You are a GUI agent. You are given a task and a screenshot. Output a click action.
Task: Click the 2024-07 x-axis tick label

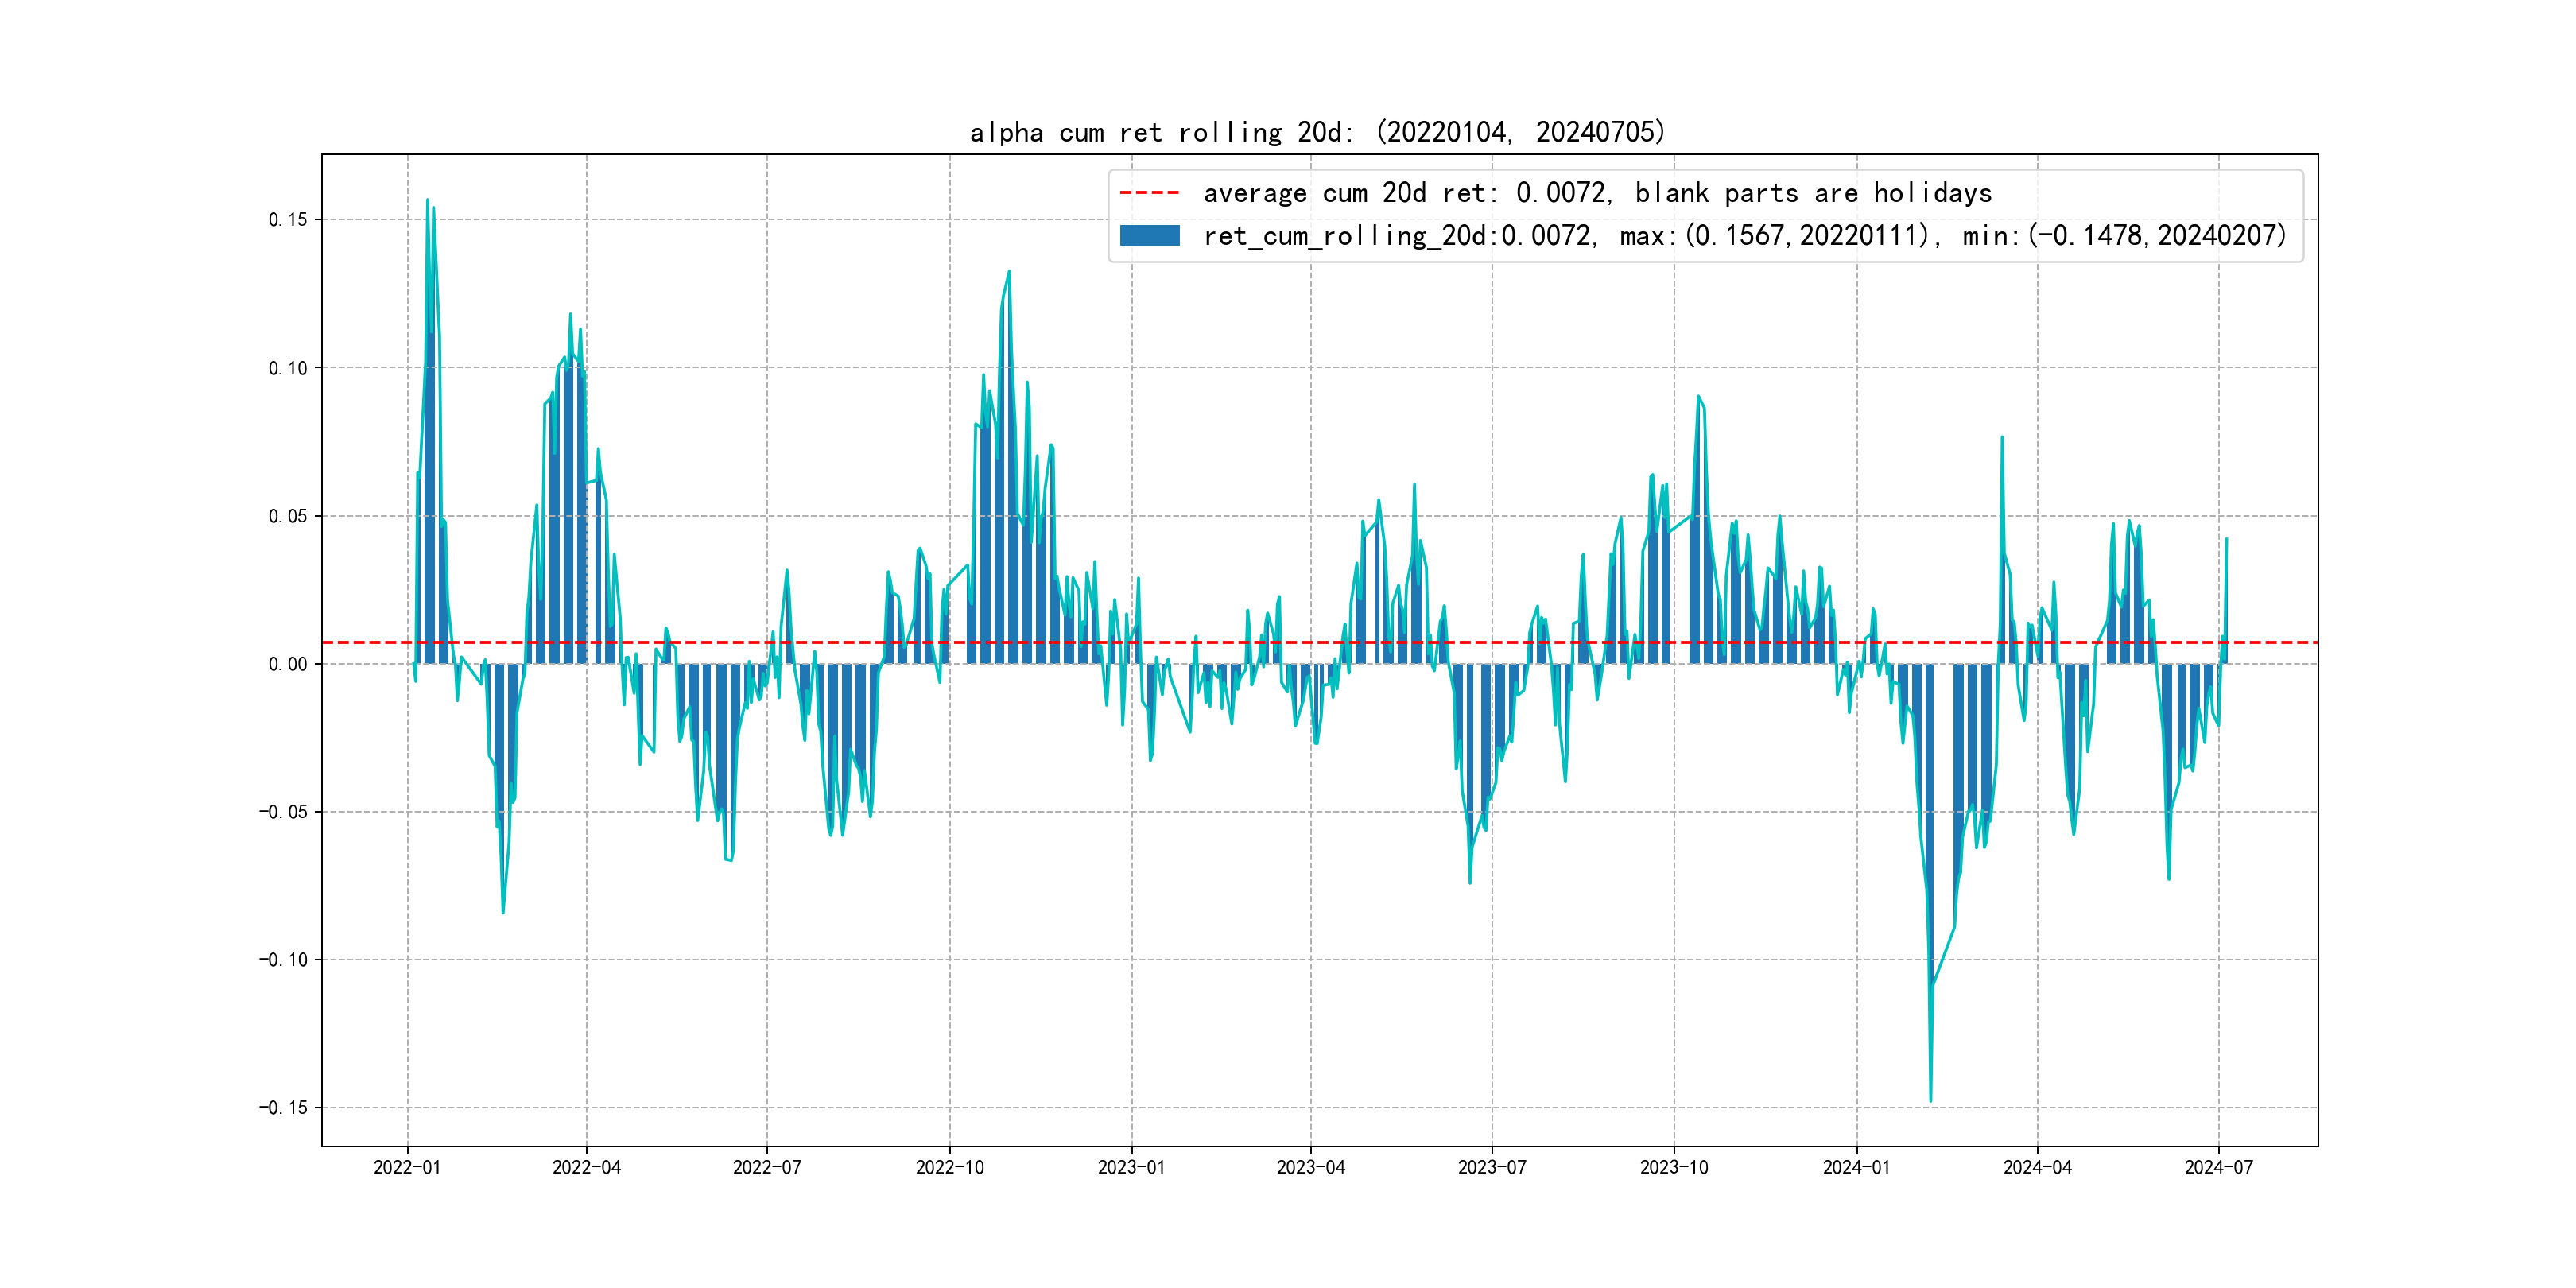click(x=2219, y=1167)
